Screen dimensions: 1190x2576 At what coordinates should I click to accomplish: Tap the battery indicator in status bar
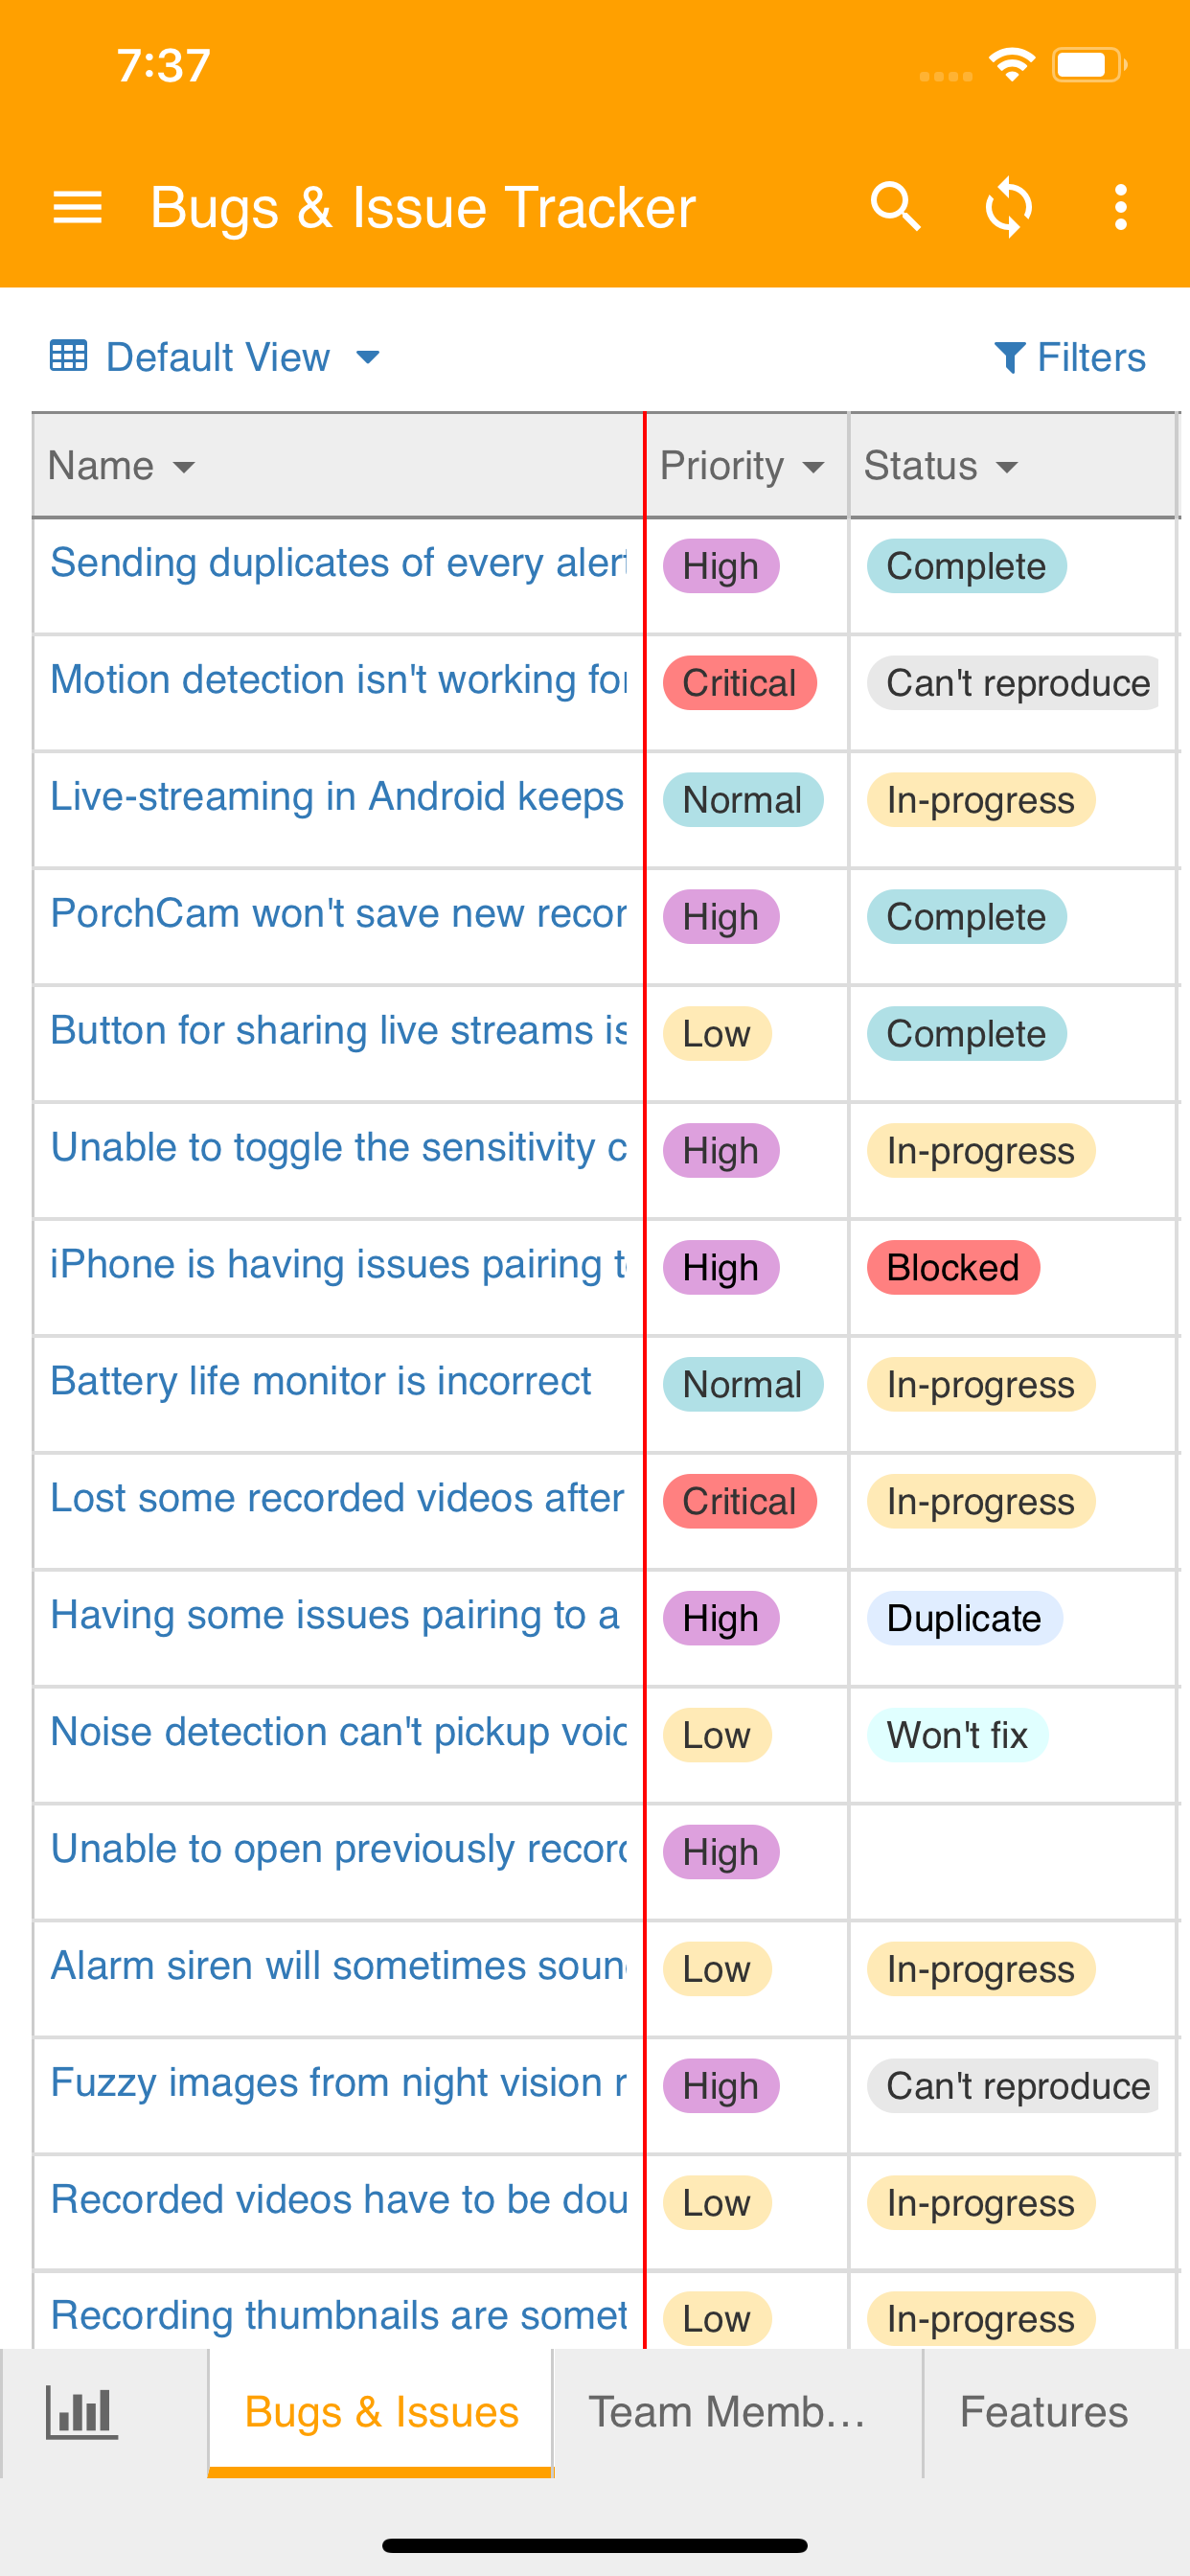click(1086, 63)
